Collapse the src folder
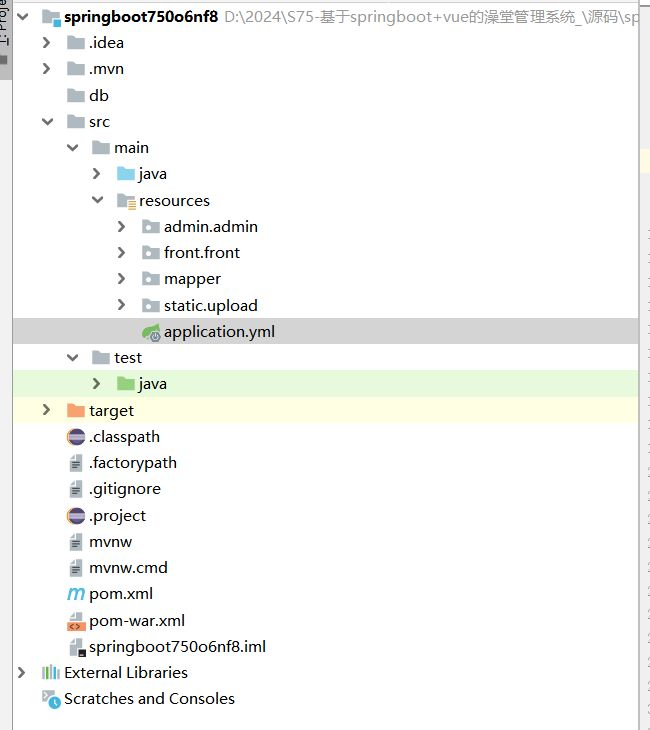This screenshot has height=730, width=650. (x=47, y=122)
